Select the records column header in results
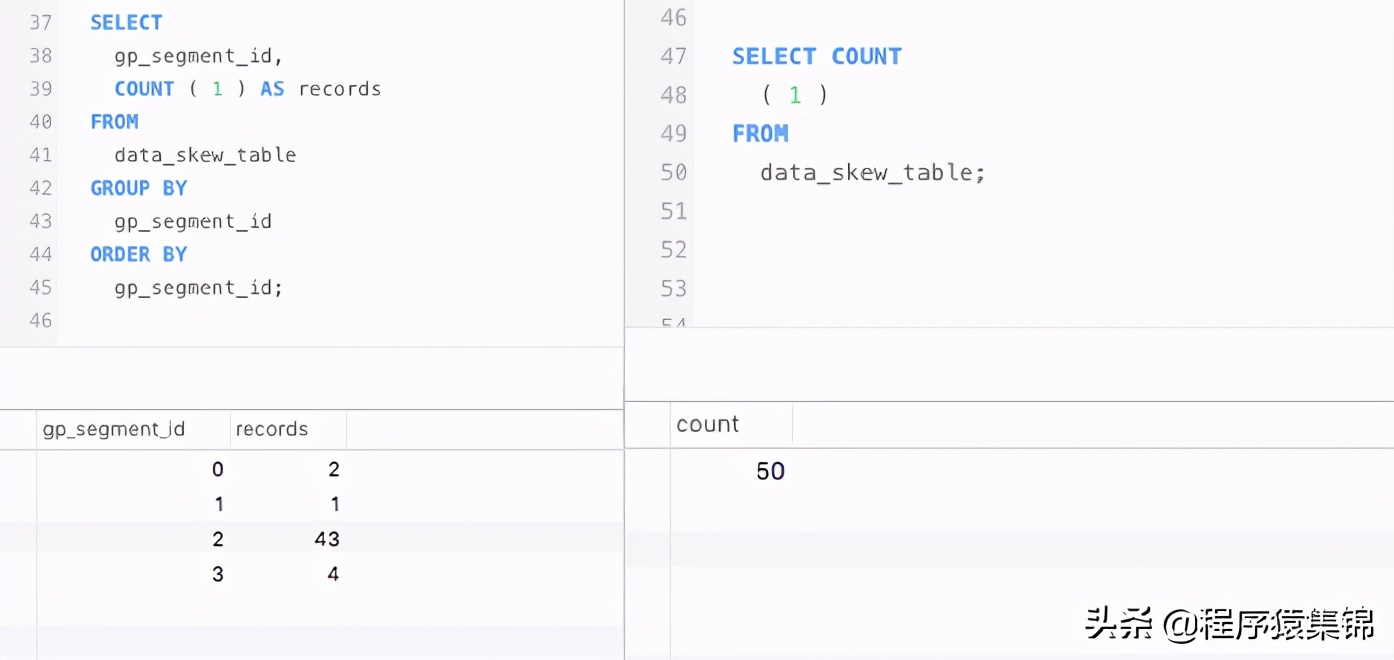 [x=288, y=429]
